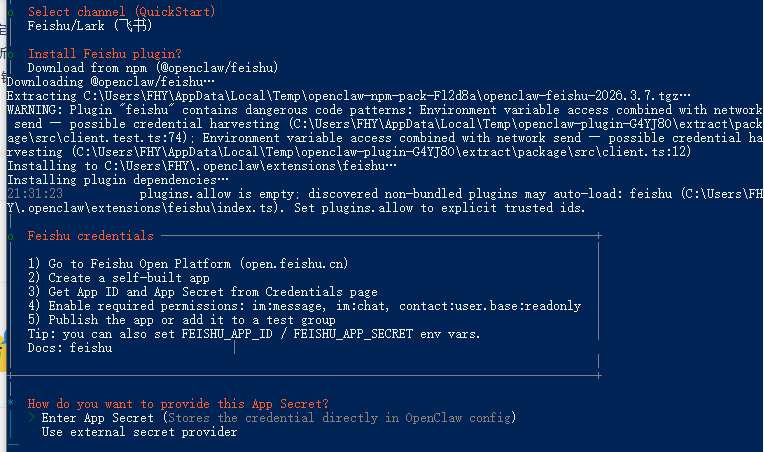
Task: Click the App Secret question prompt text
Action: 178,403
